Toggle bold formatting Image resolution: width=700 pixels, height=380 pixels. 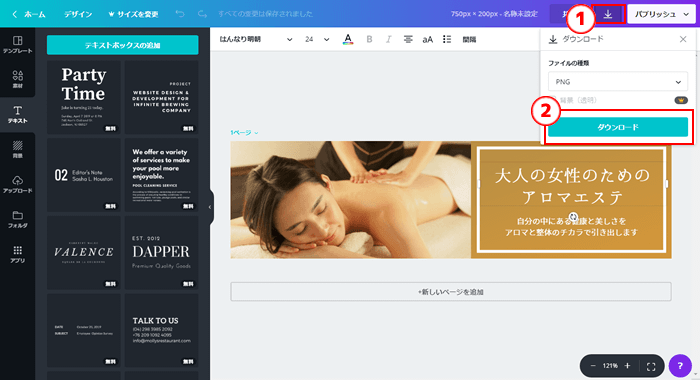click(x=369, y=39)
